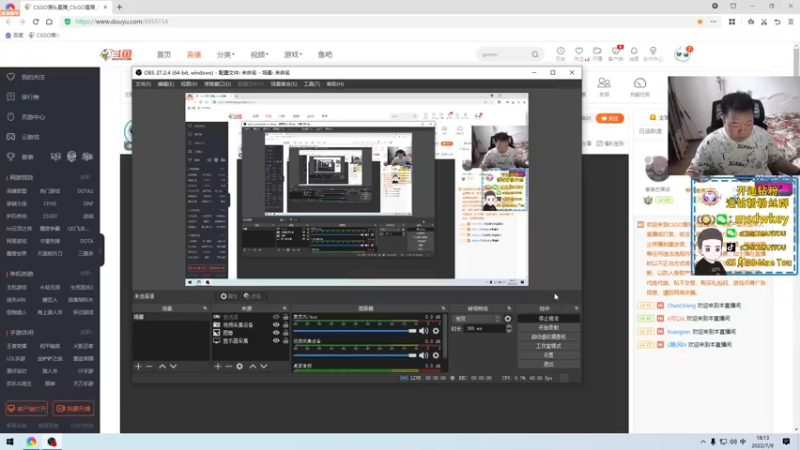Click the 工作室模式 button in OBS Controls
The width and height of the screenshot is (800, 450).
[x=548, y=346]
